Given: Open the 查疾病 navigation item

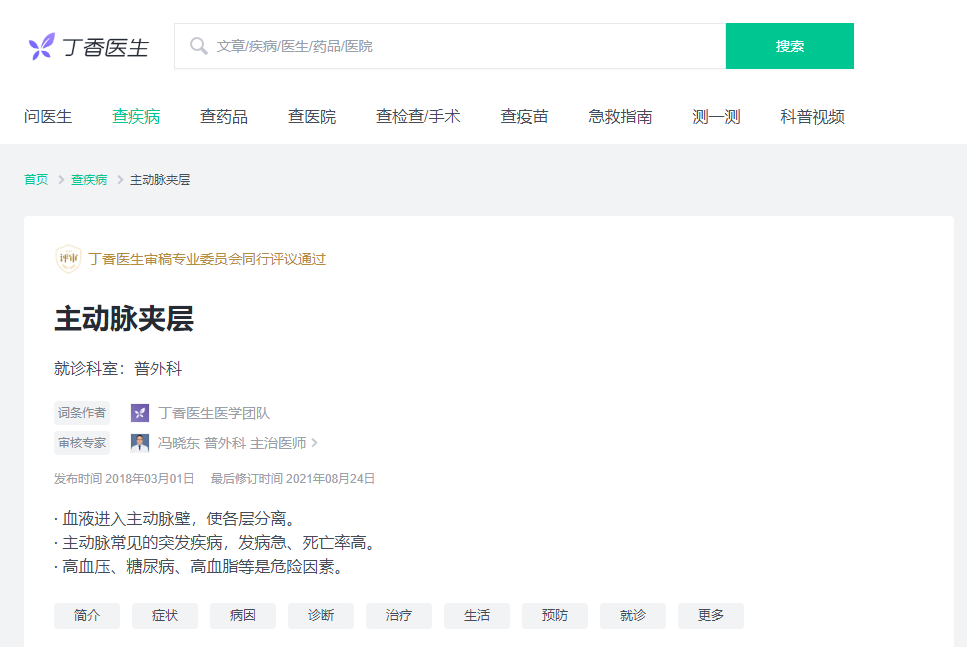Looking at the screenshot, I should [x=136, y=117].
